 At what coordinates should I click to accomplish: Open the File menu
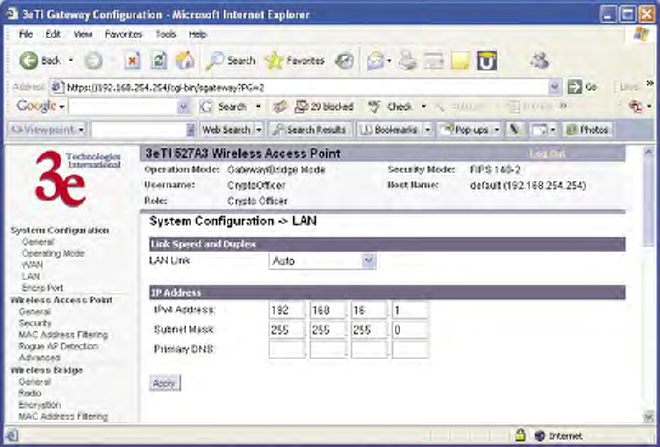pyautogui.click(x=26, y=34)
